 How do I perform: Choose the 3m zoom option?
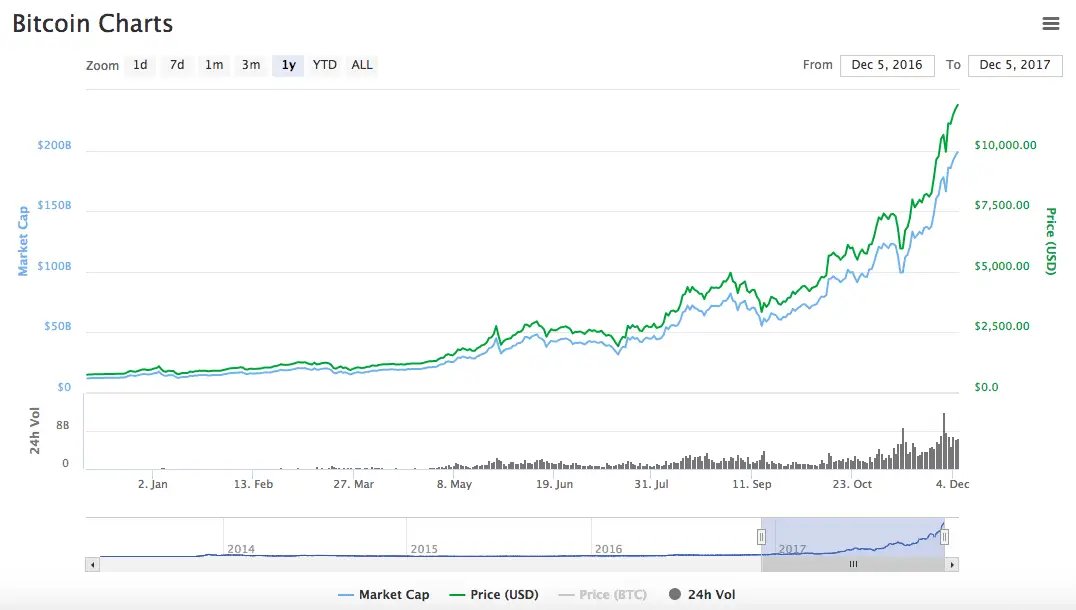(251, 65)
